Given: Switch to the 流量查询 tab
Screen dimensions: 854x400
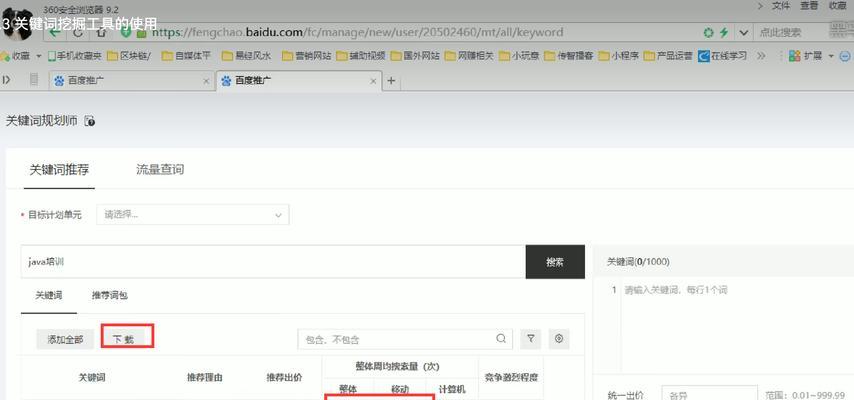Looking at the screenshot, I should click(x=160, y=169).
